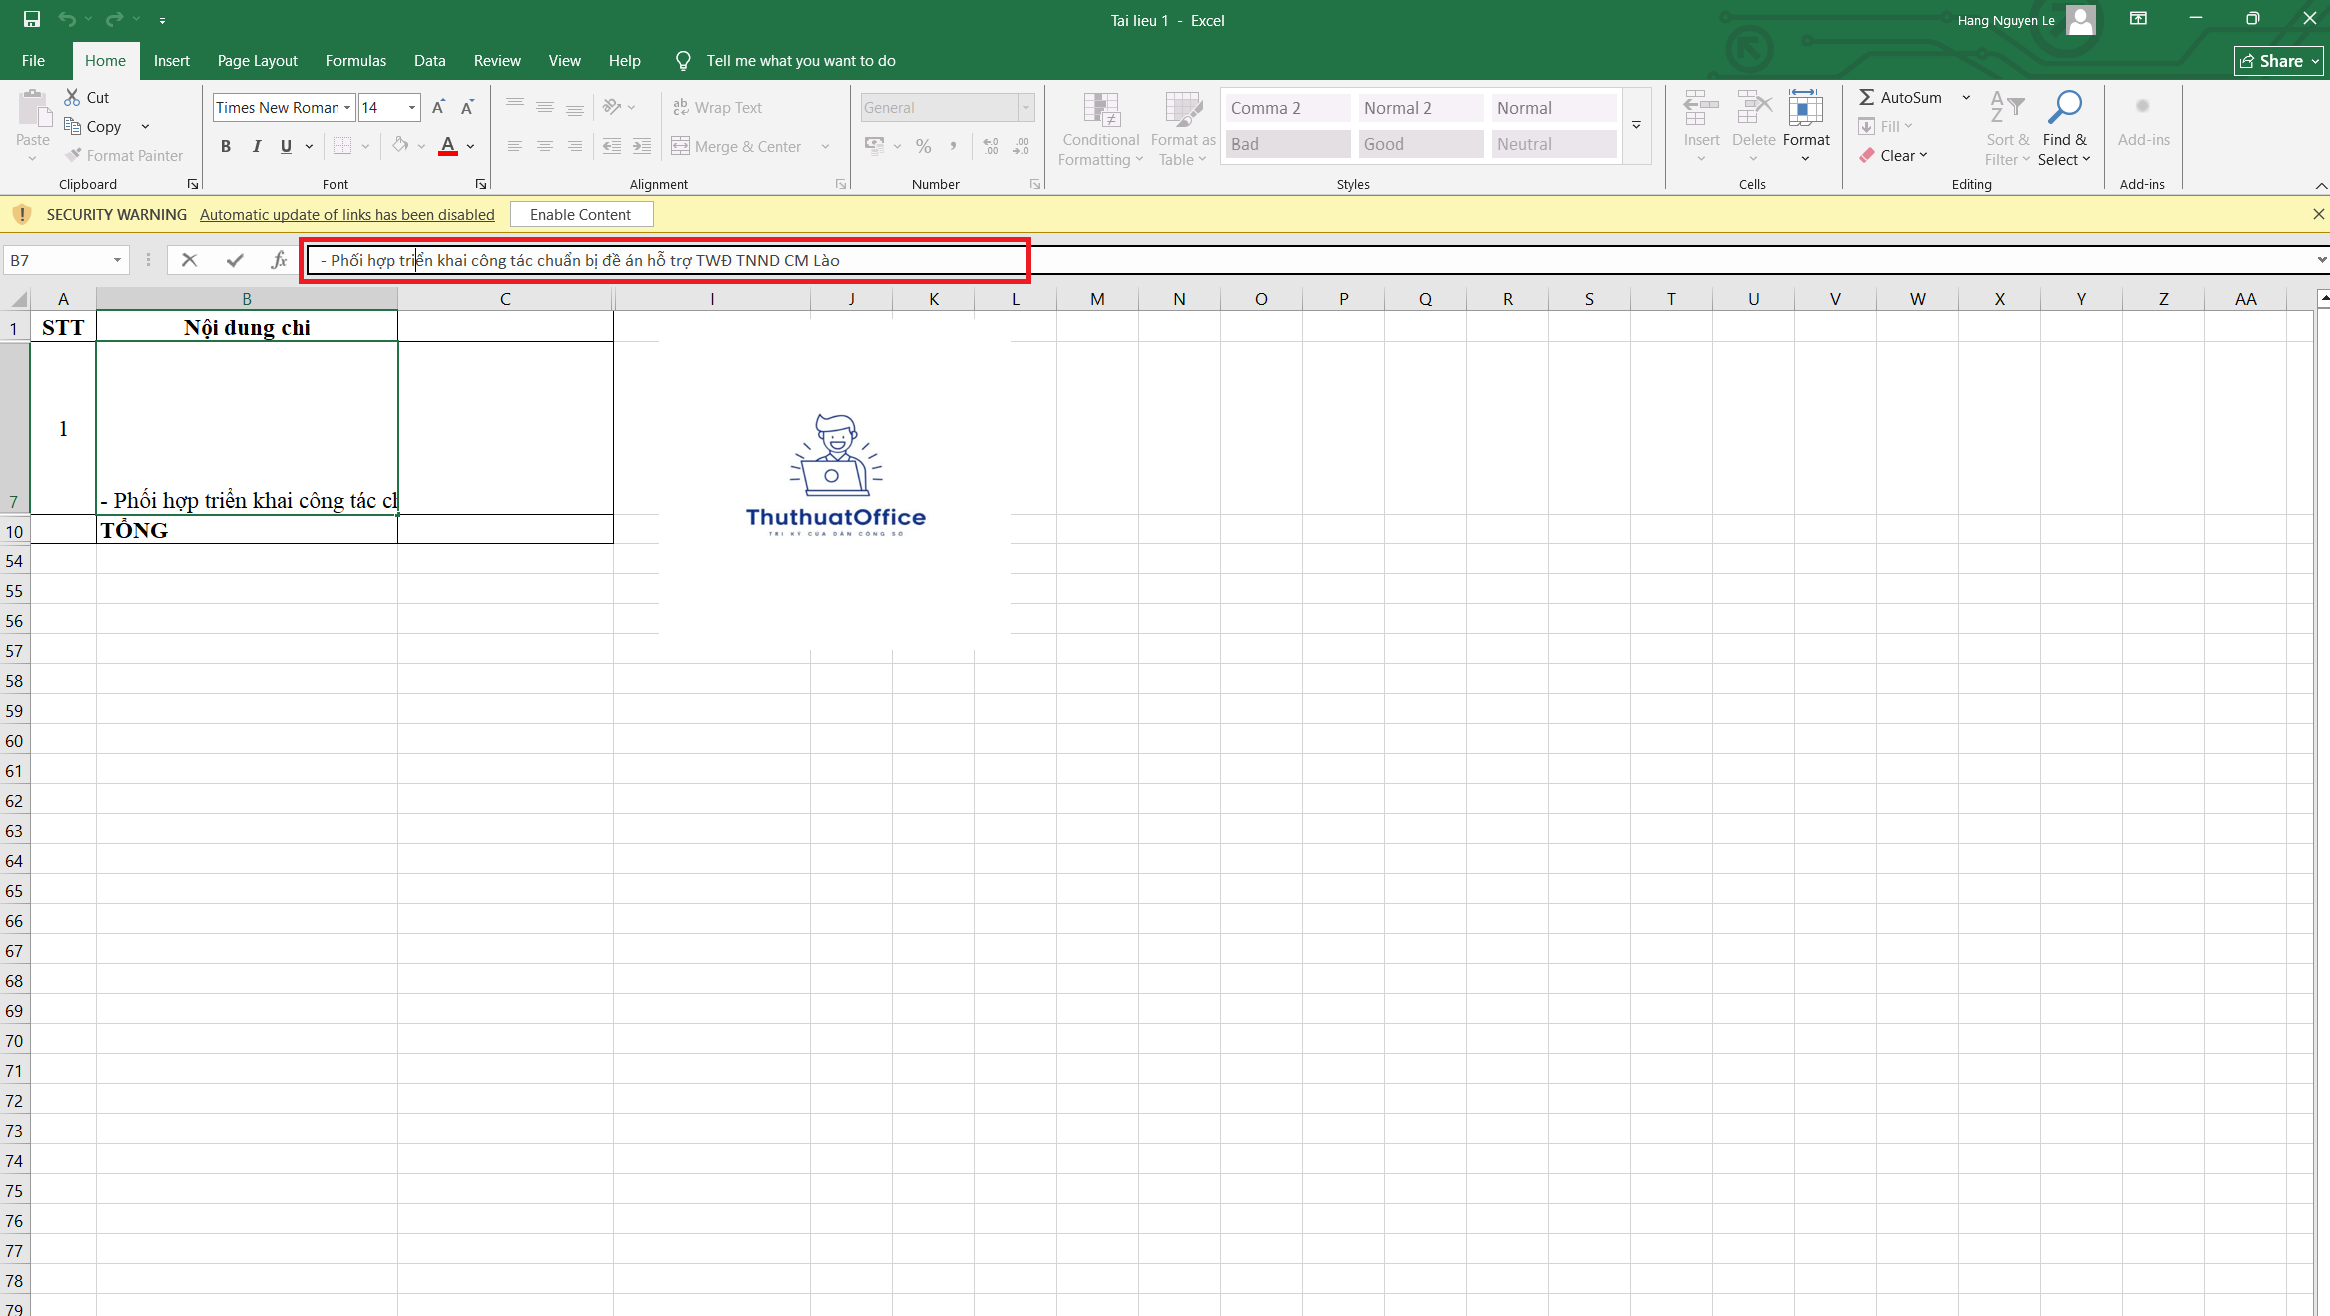This screenshot has width=2330, height=1316.
Task: Dismiss the security warning bar
Action: (2318, 214)
